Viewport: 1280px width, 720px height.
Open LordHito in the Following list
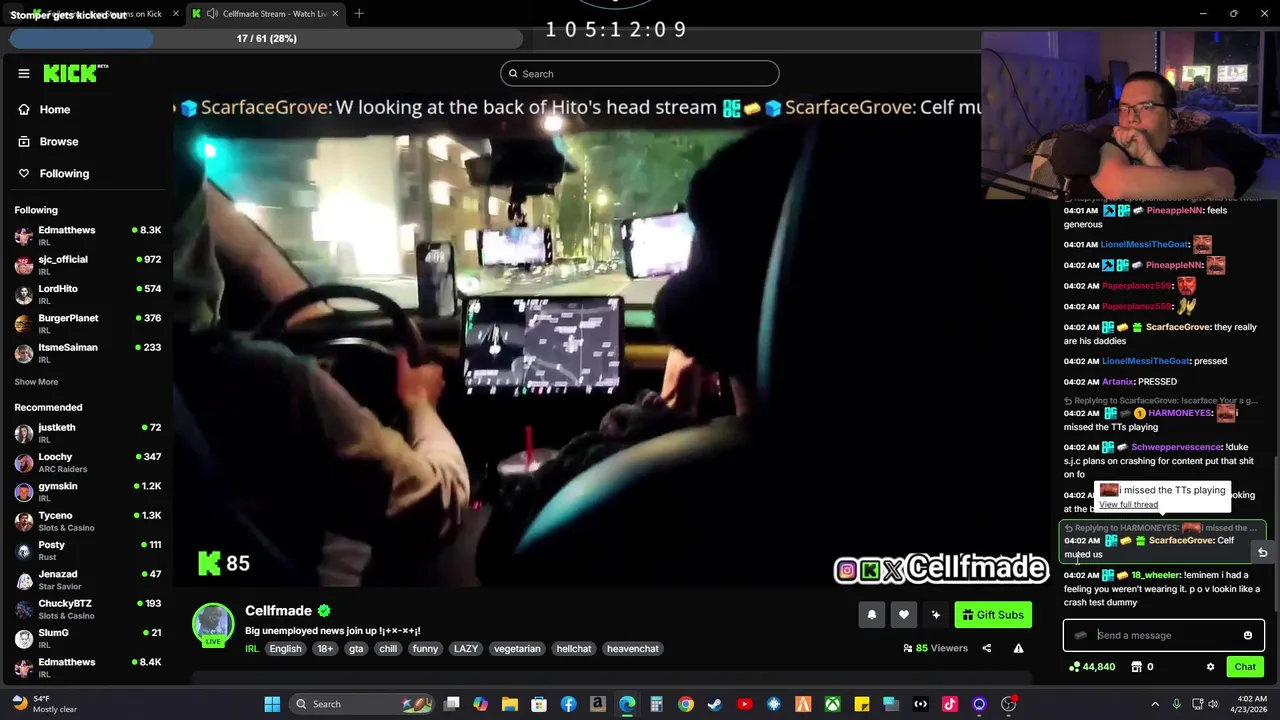tap(87, 294)
